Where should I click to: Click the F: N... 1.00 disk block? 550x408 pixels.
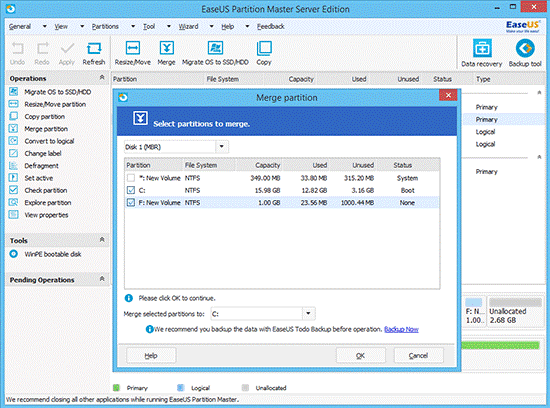coord(475,312)
